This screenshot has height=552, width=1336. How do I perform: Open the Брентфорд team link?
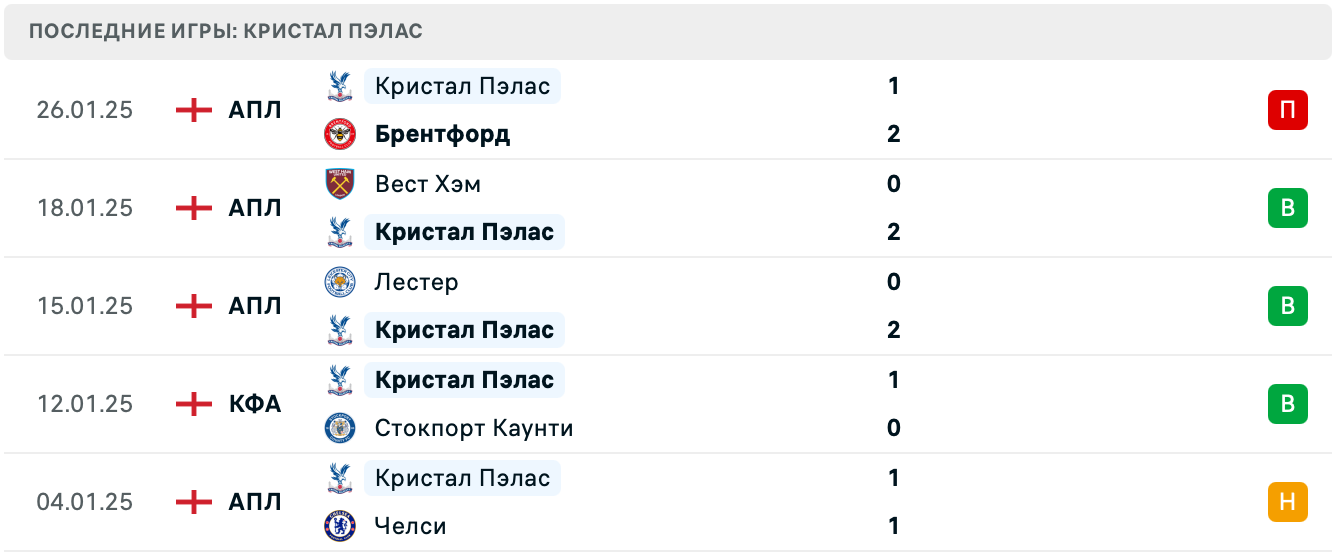point(442,134)
